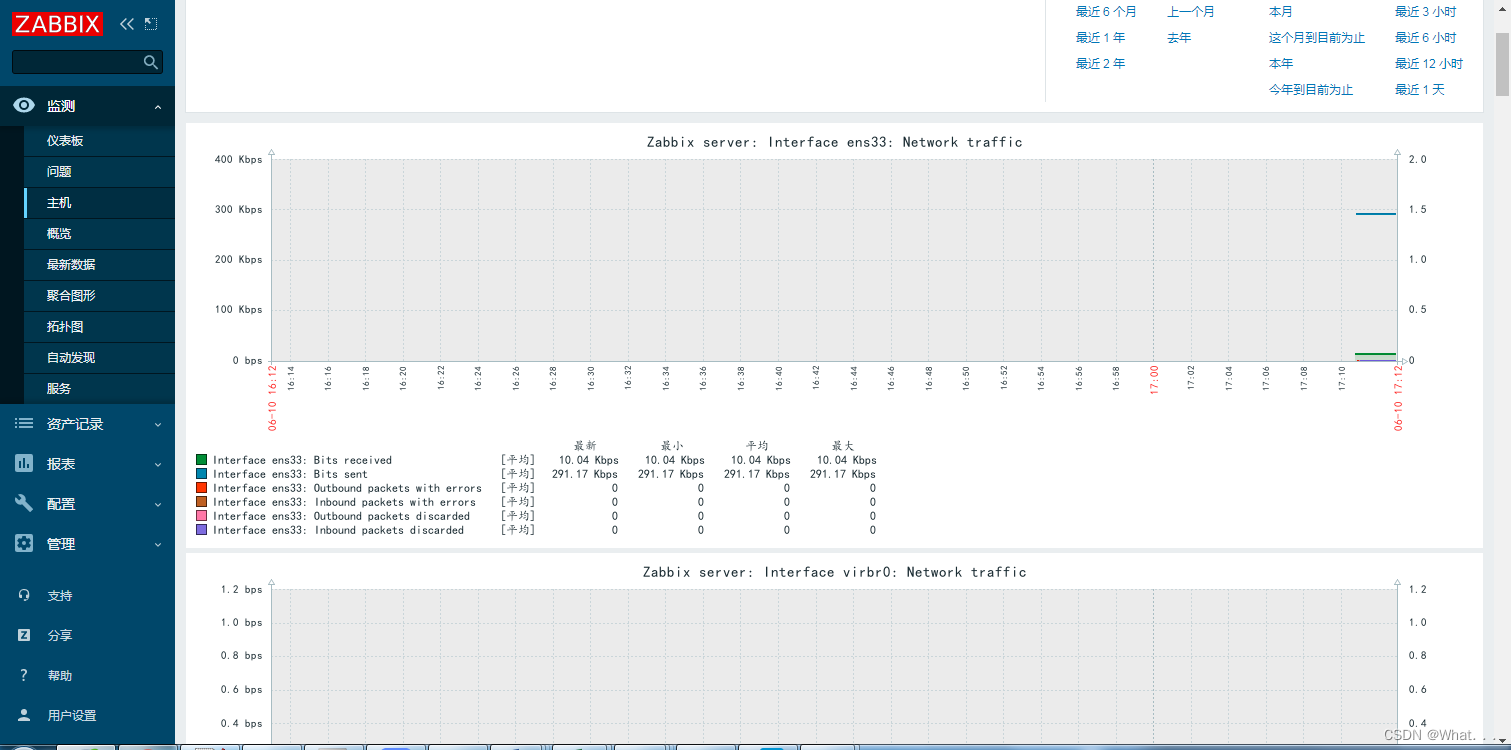Screen dimensions: 1511x750
Task: Click the 配置 wrench icon
Action: [24, 504]
